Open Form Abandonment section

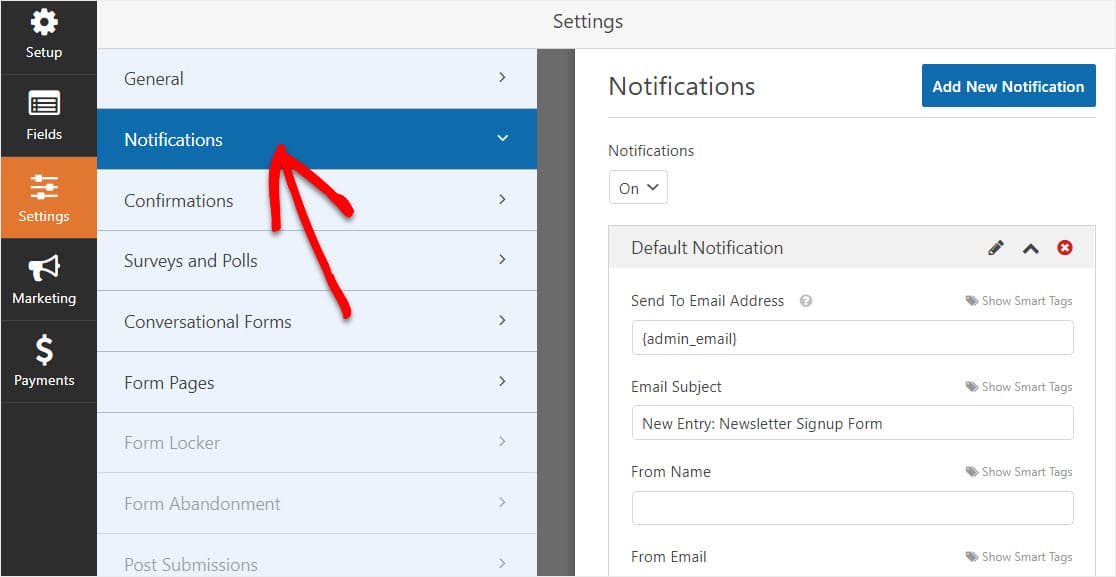pyautogui.click(x=317, y=504)
